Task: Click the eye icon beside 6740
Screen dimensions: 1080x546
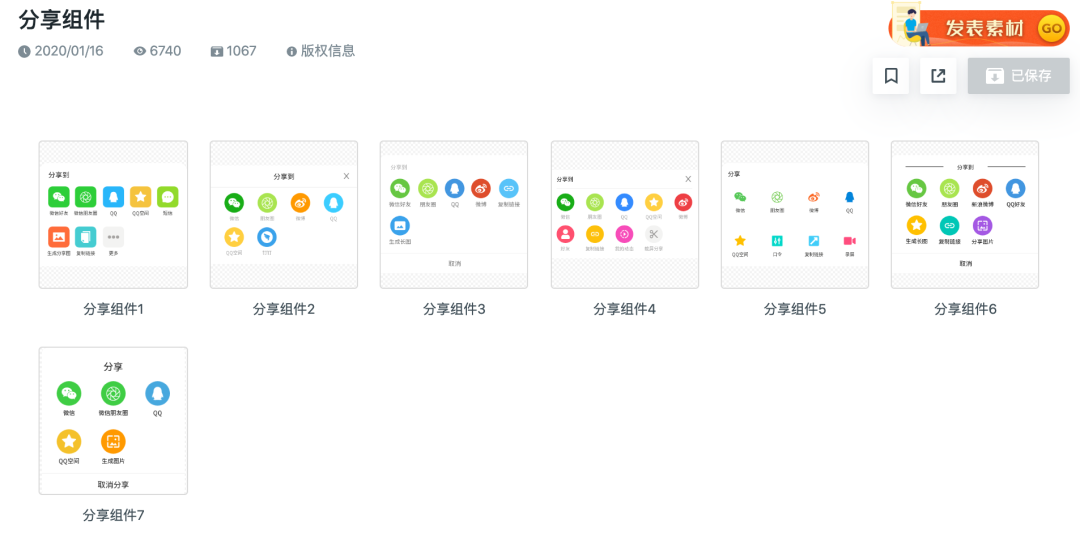Action: (x=140, y=51)
